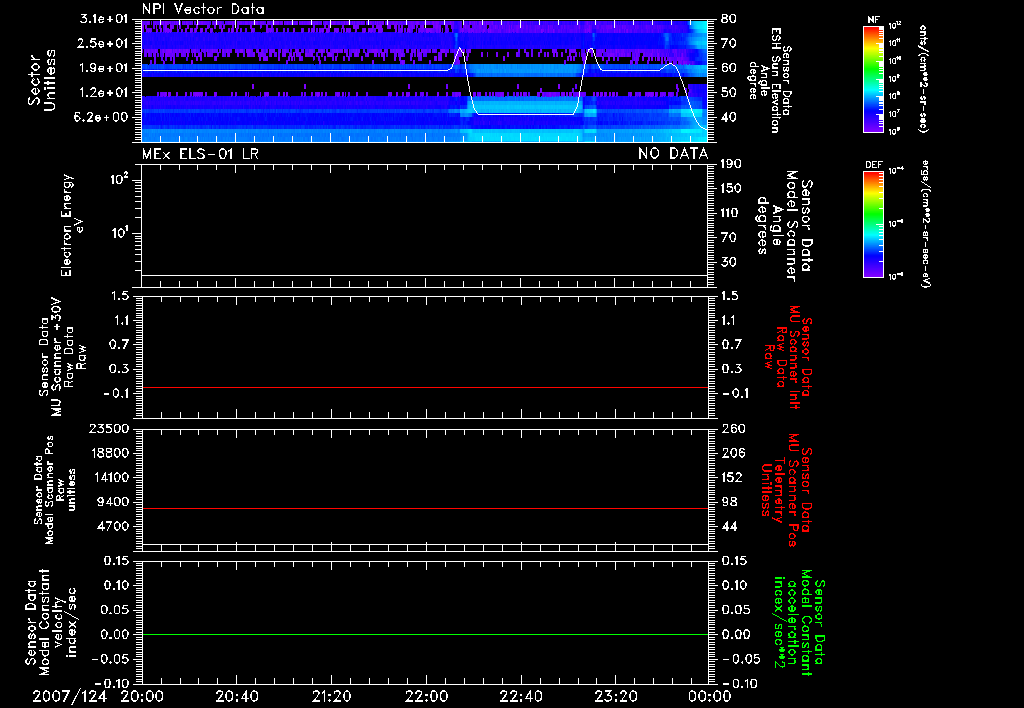
Task: Click the NF color scale bar
Action: [873, 78]
